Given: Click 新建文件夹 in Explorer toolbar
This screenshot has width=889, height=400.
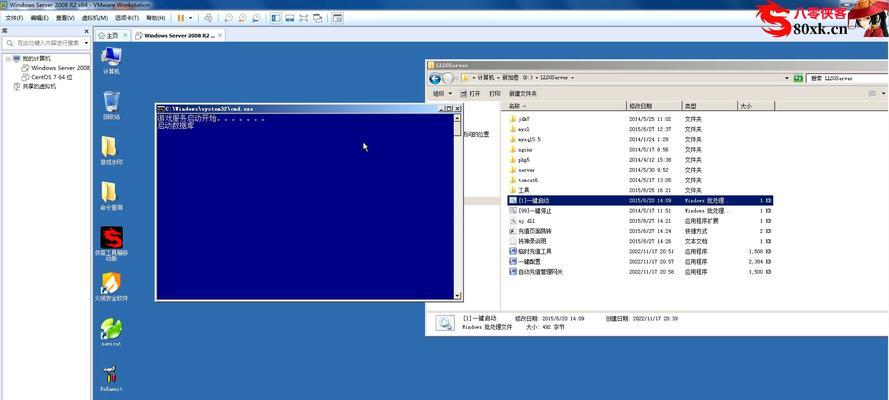Looking at the screenshot, I should tap(523, 93).
